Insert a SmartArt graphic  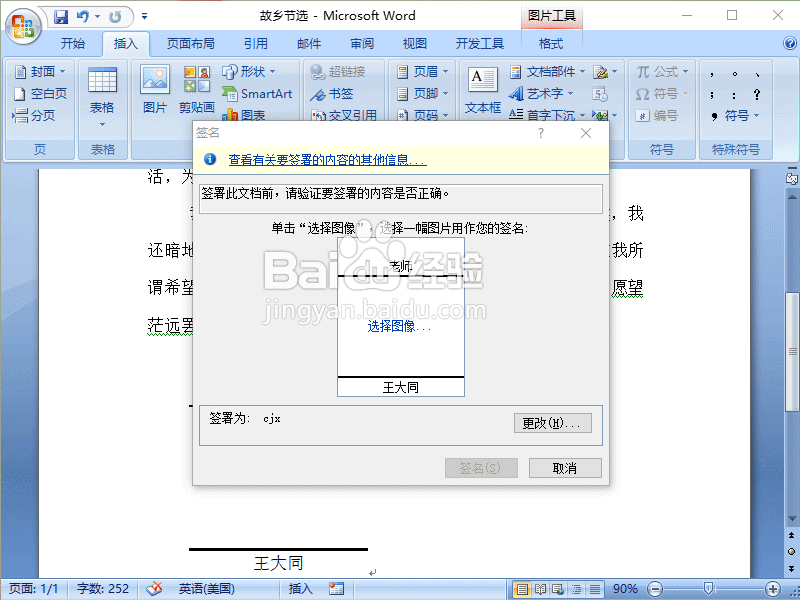tap(258, 92)
